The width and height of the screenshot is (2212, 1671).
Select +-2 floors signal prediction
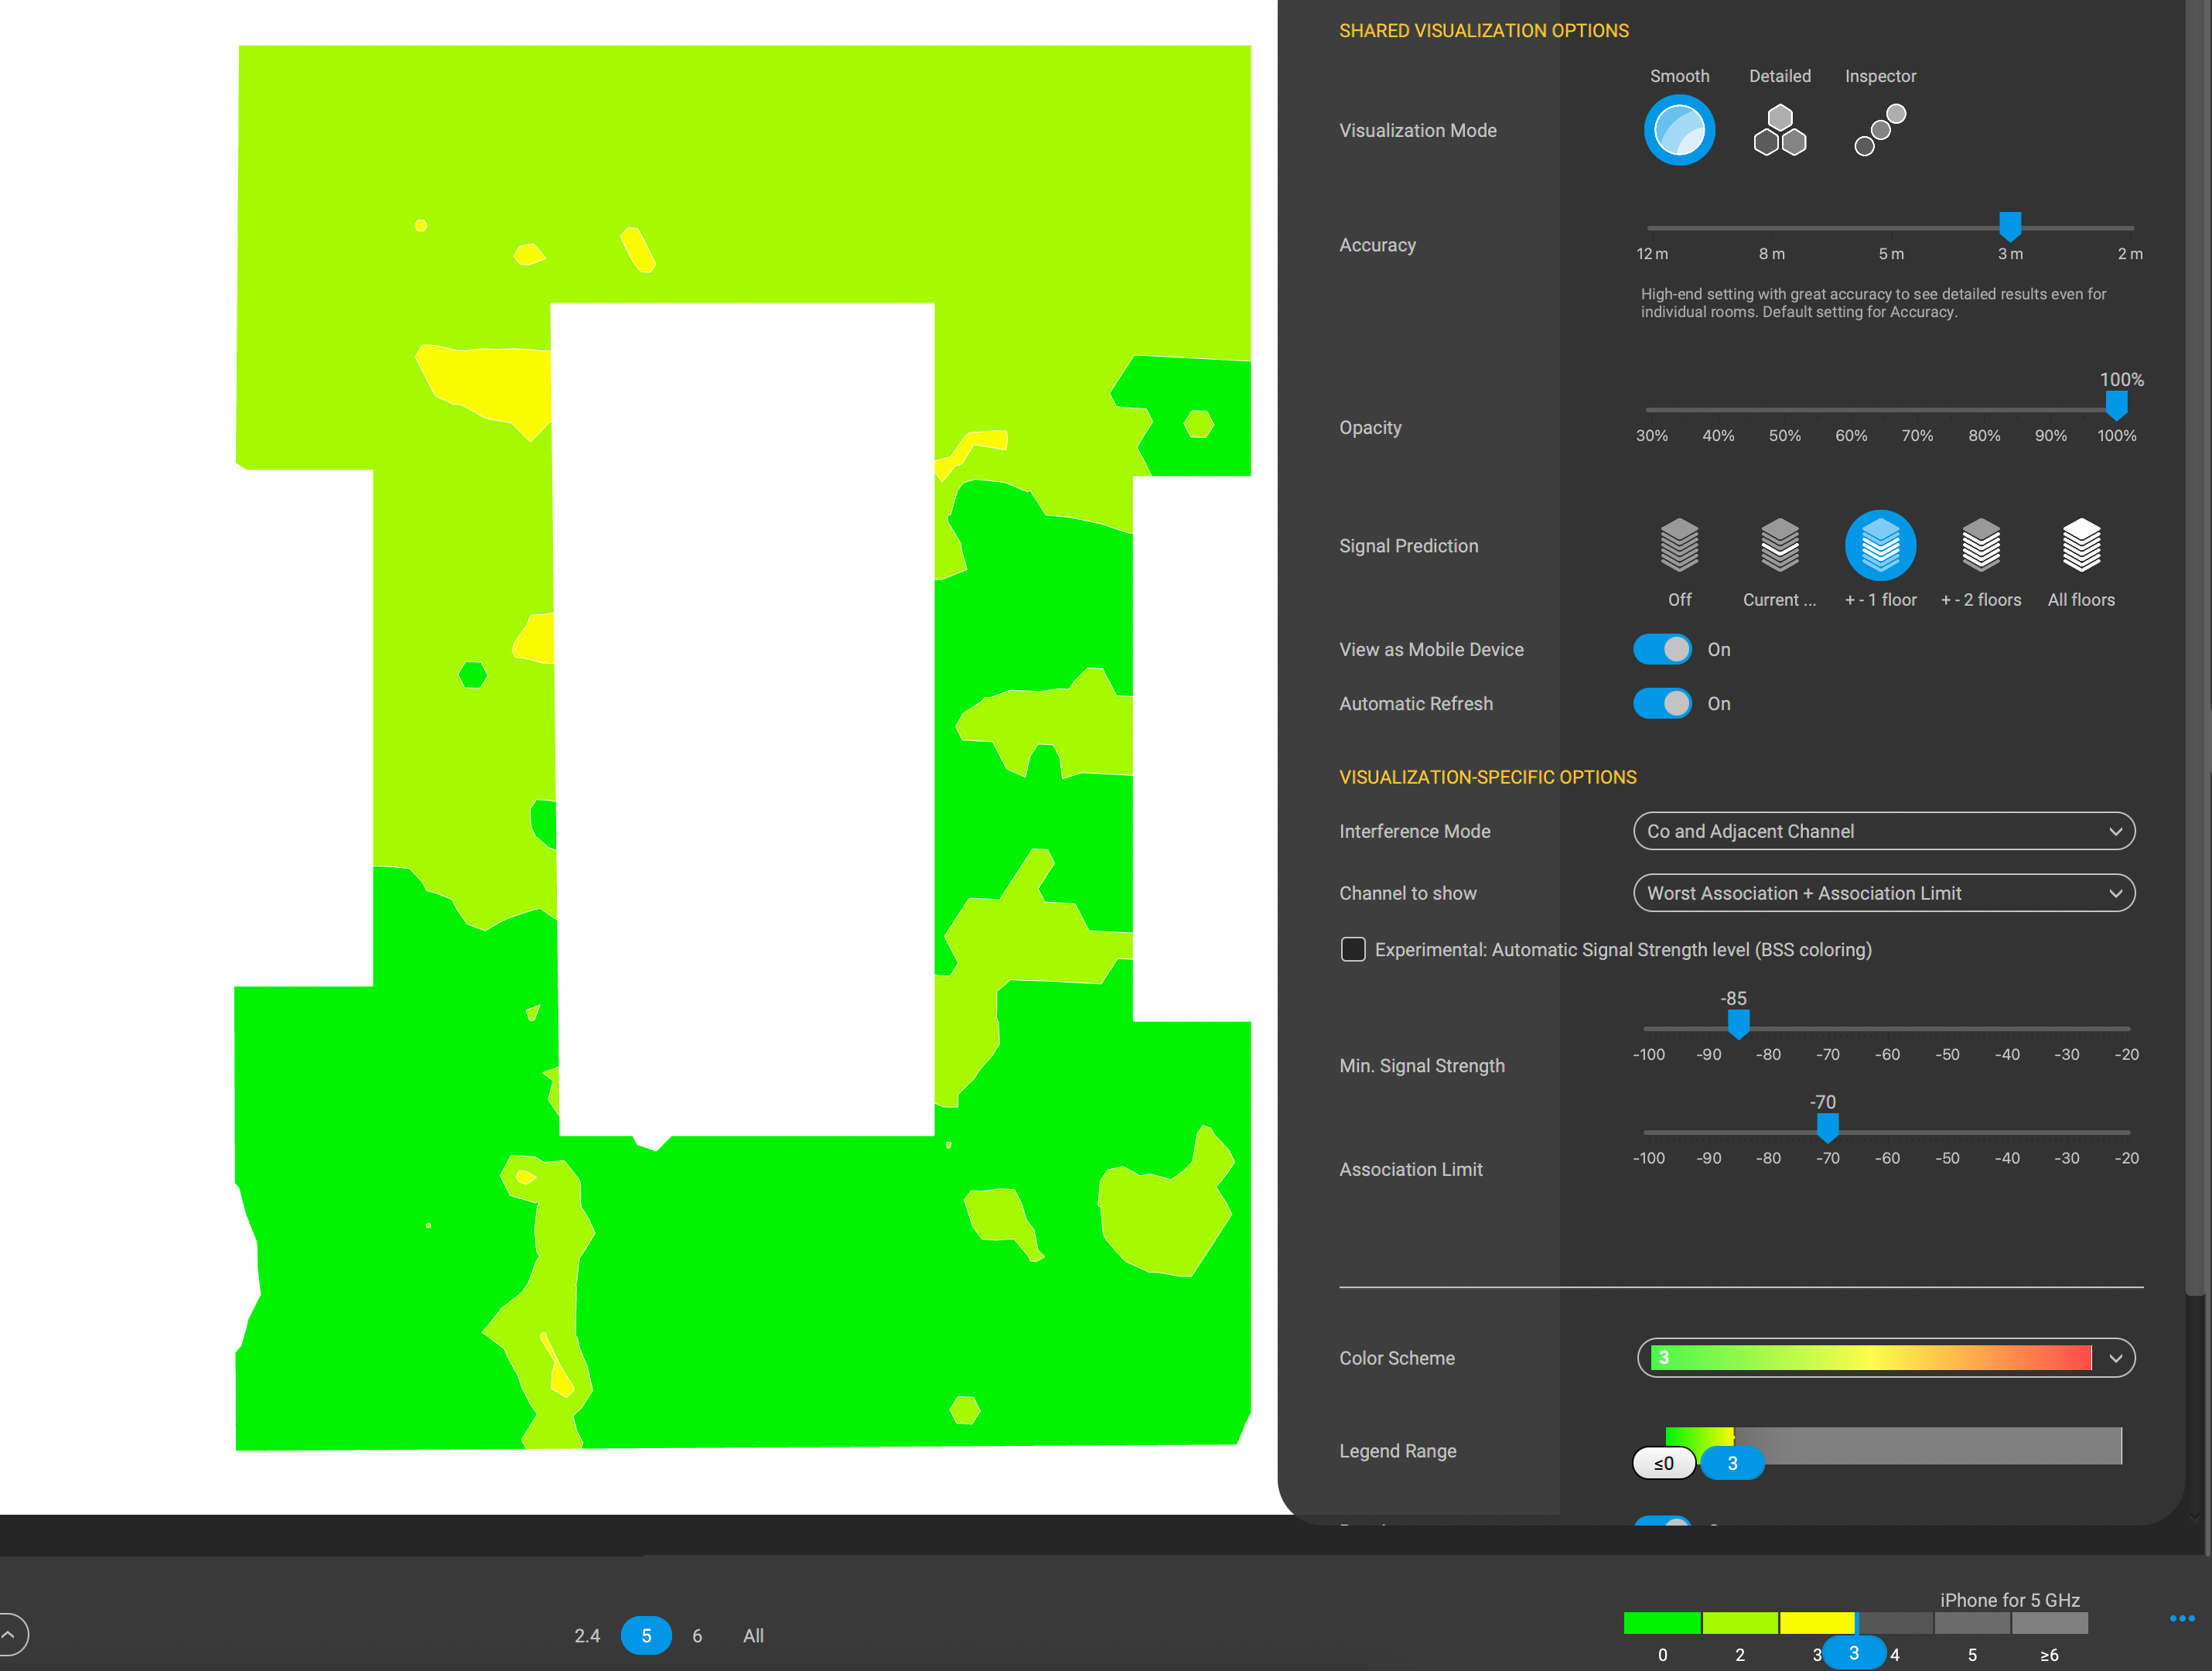coord(1980,546)
